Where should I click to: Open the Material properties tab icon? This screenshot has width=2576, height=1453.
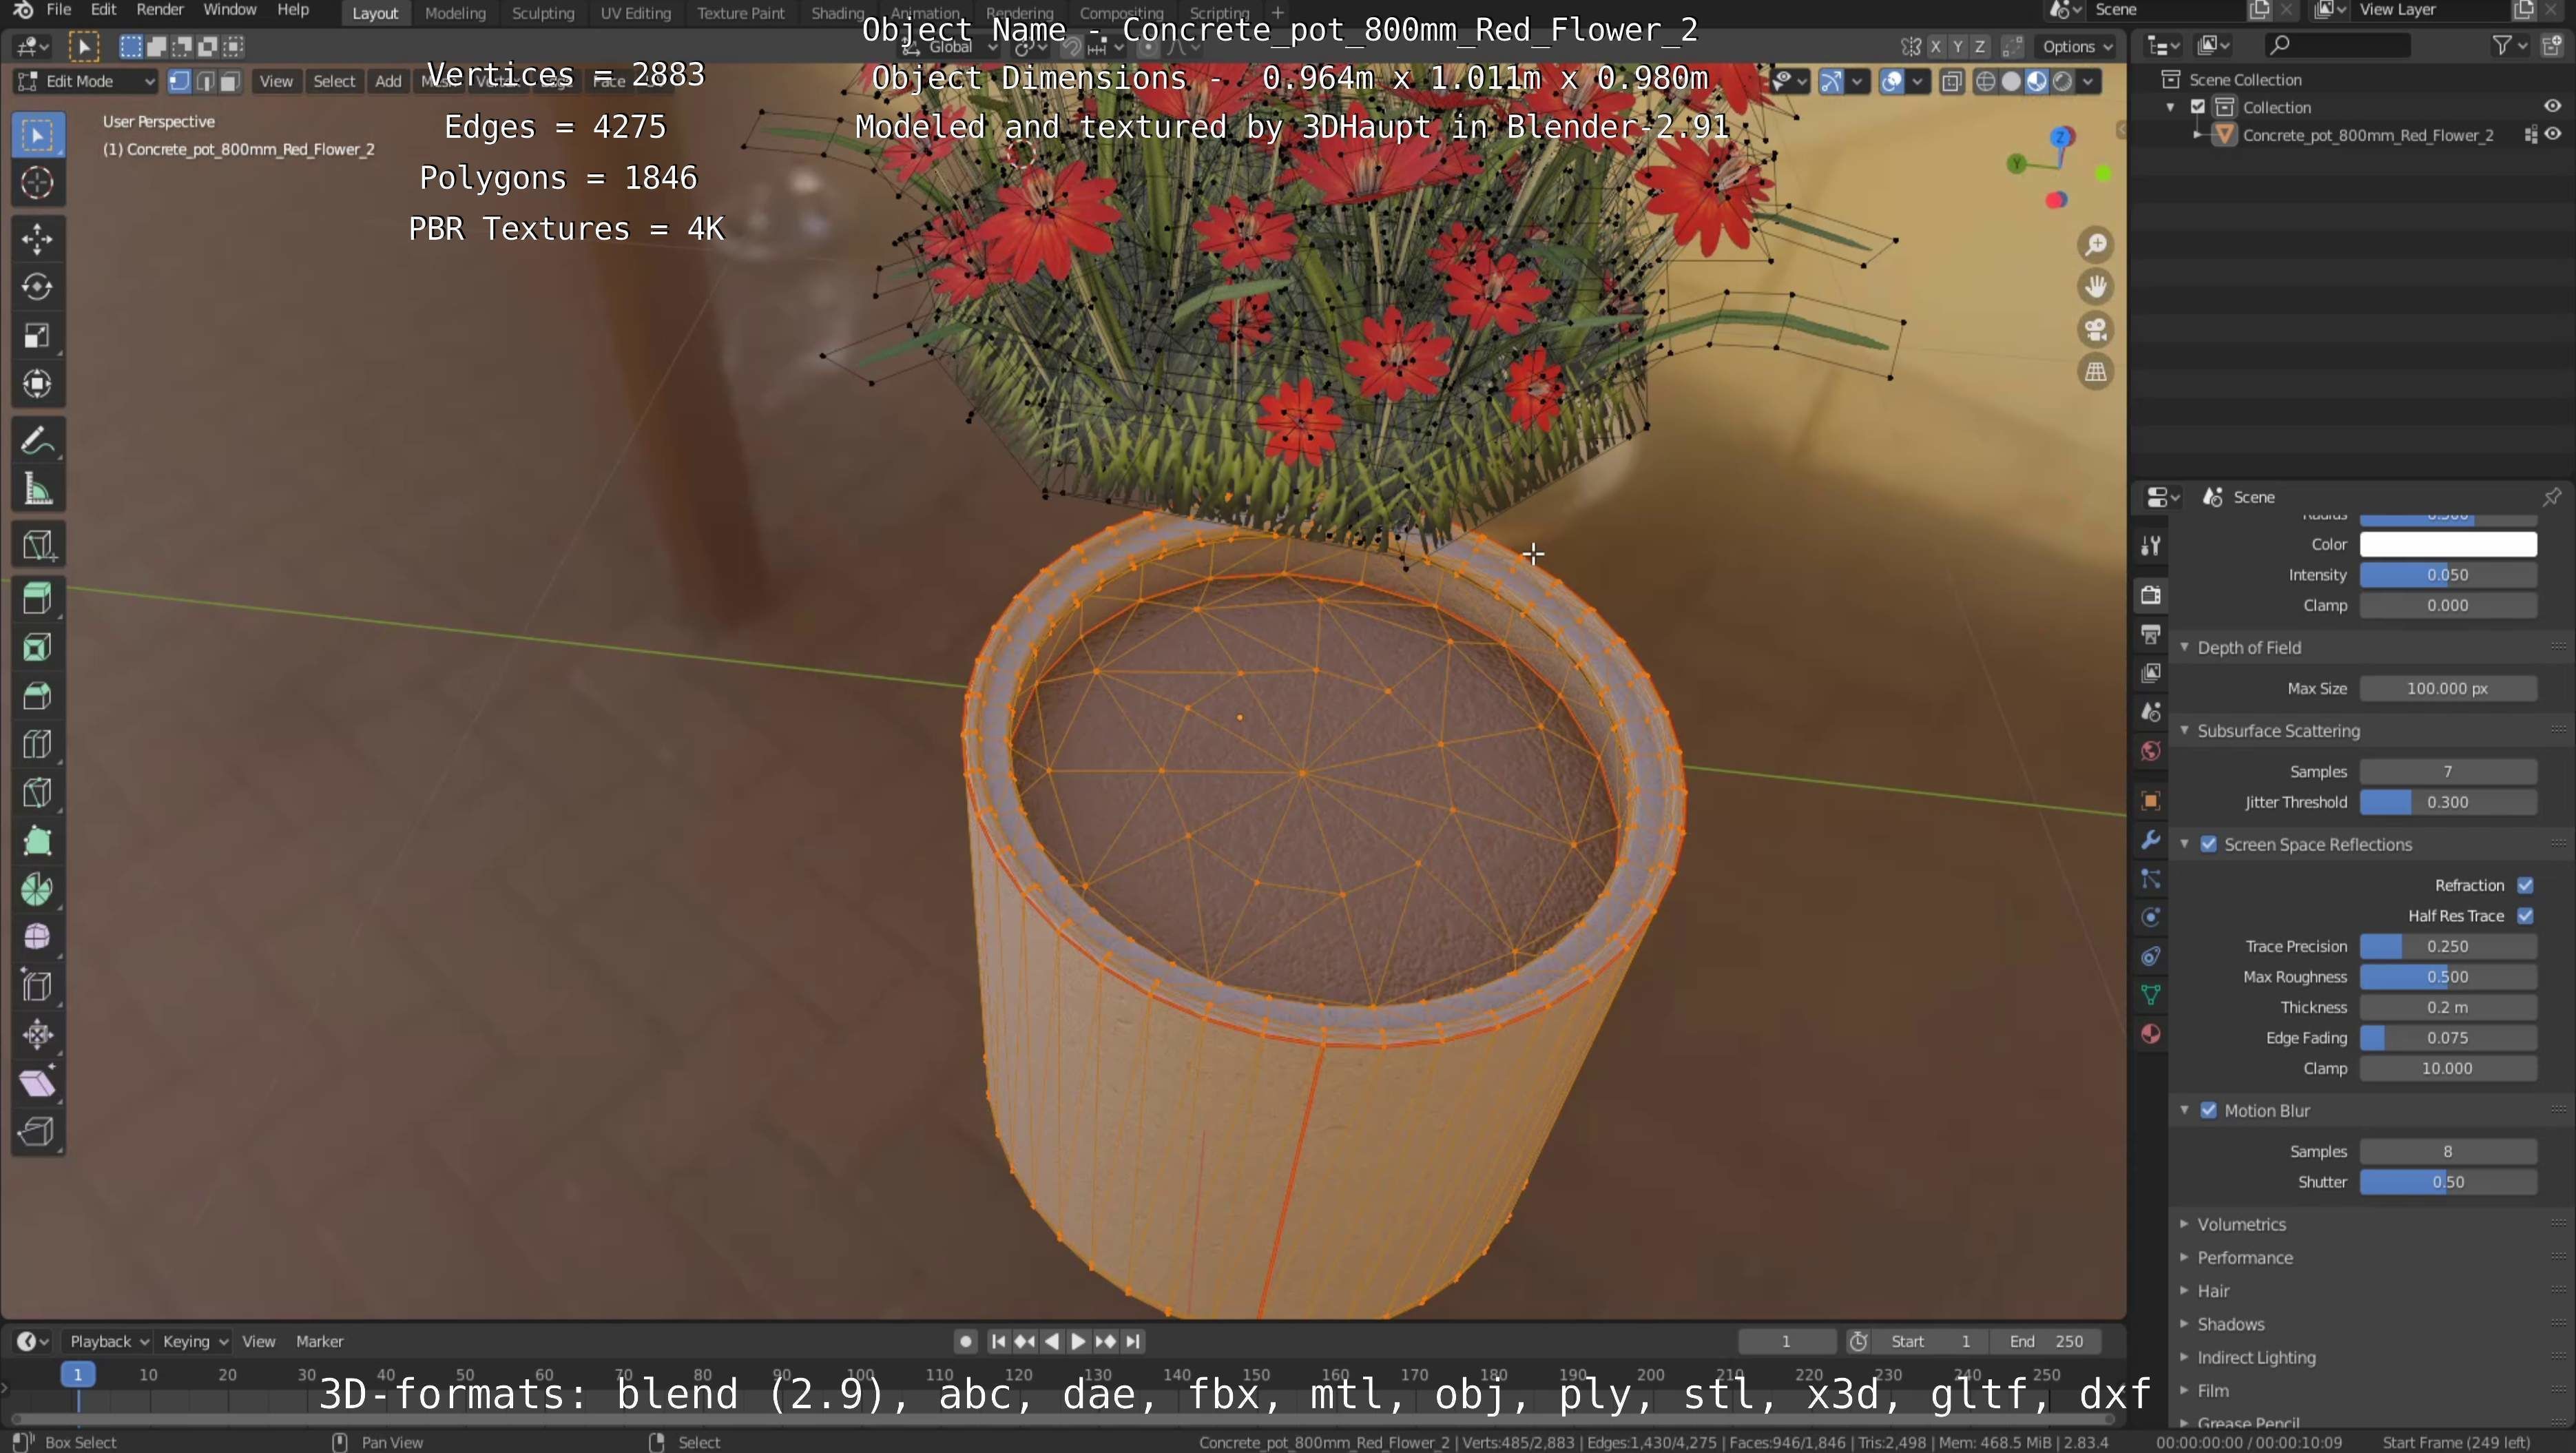pos(2150,1034)
